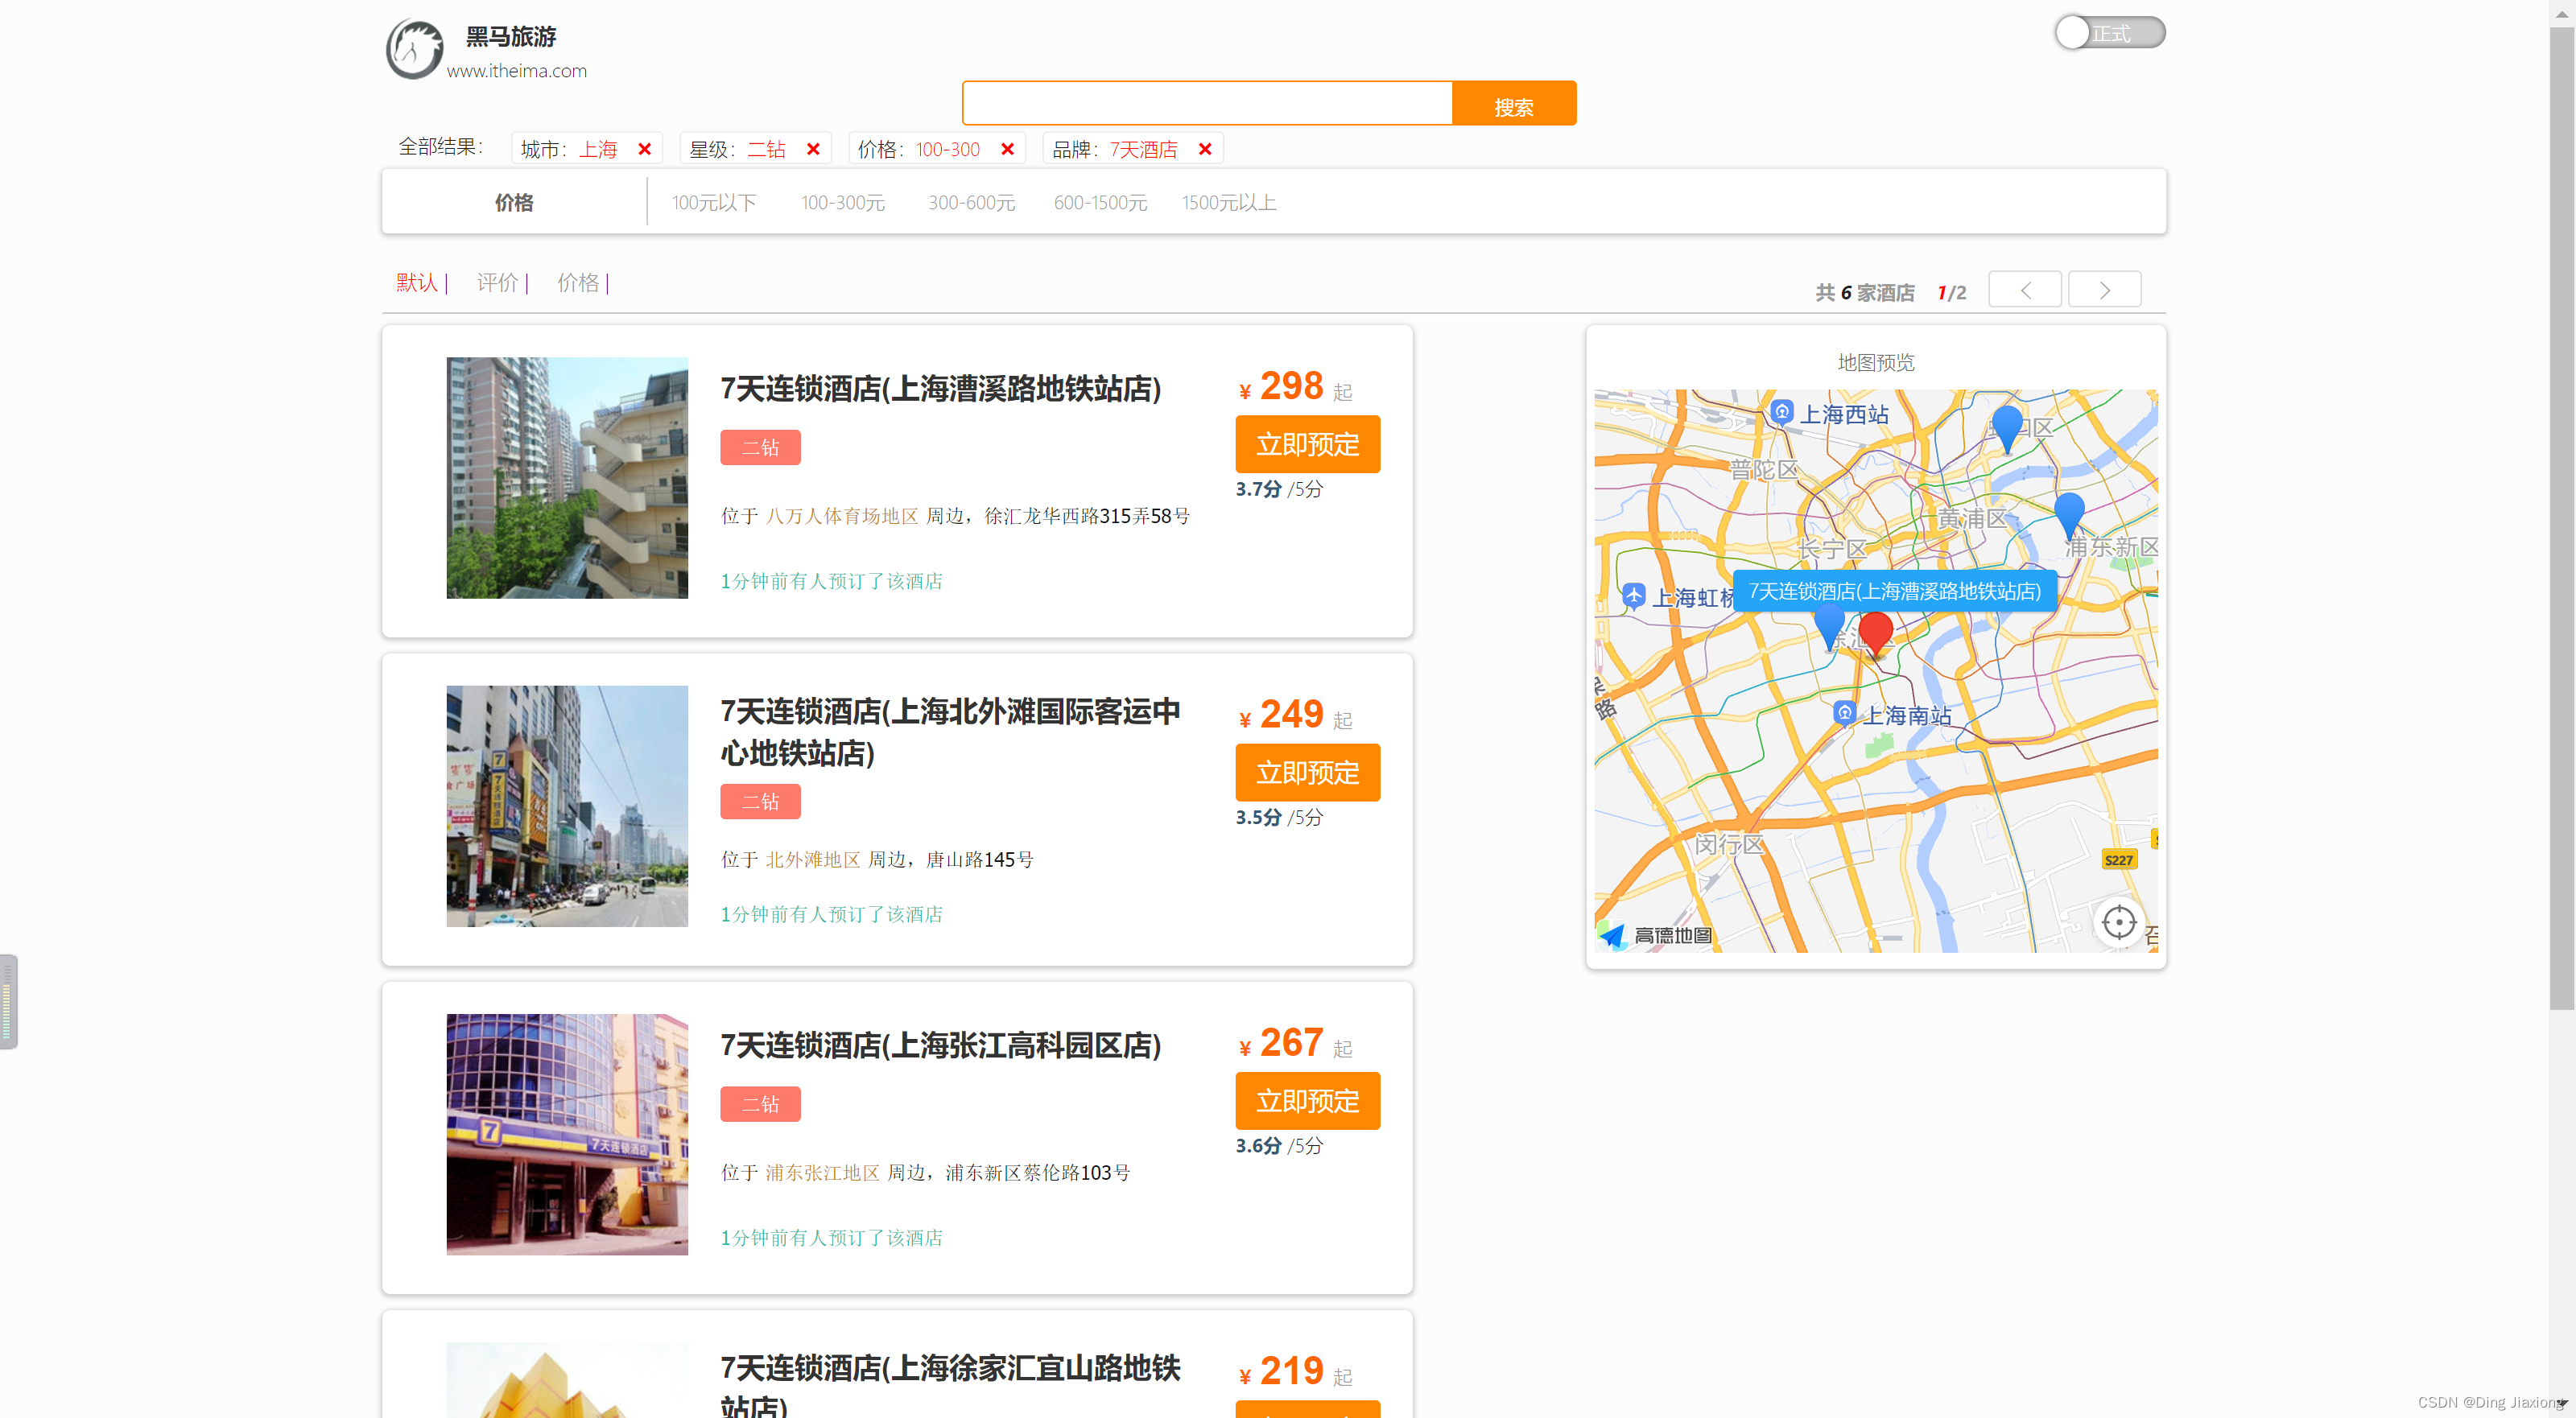Book the 267 yuan 张江高科园区店 hotel
Image resolution: width=2576 pixels, height=1418 pixels.
[x=1307, y=1101]
